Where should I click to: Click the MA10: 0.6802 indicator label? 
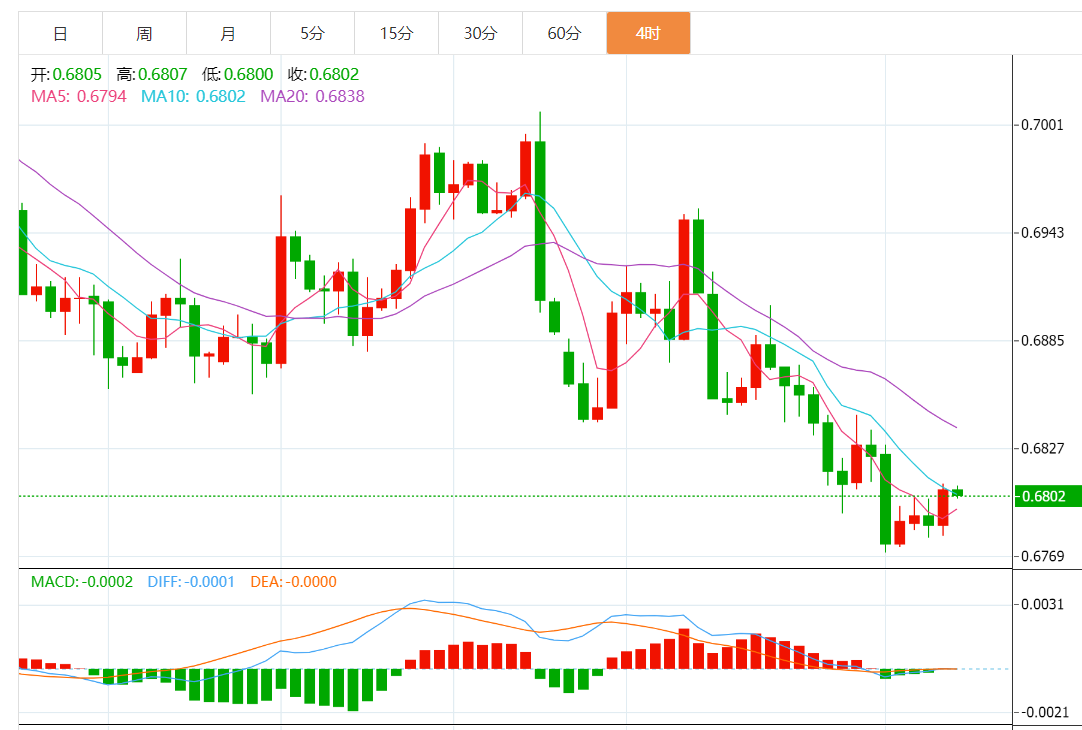point(193,96)
